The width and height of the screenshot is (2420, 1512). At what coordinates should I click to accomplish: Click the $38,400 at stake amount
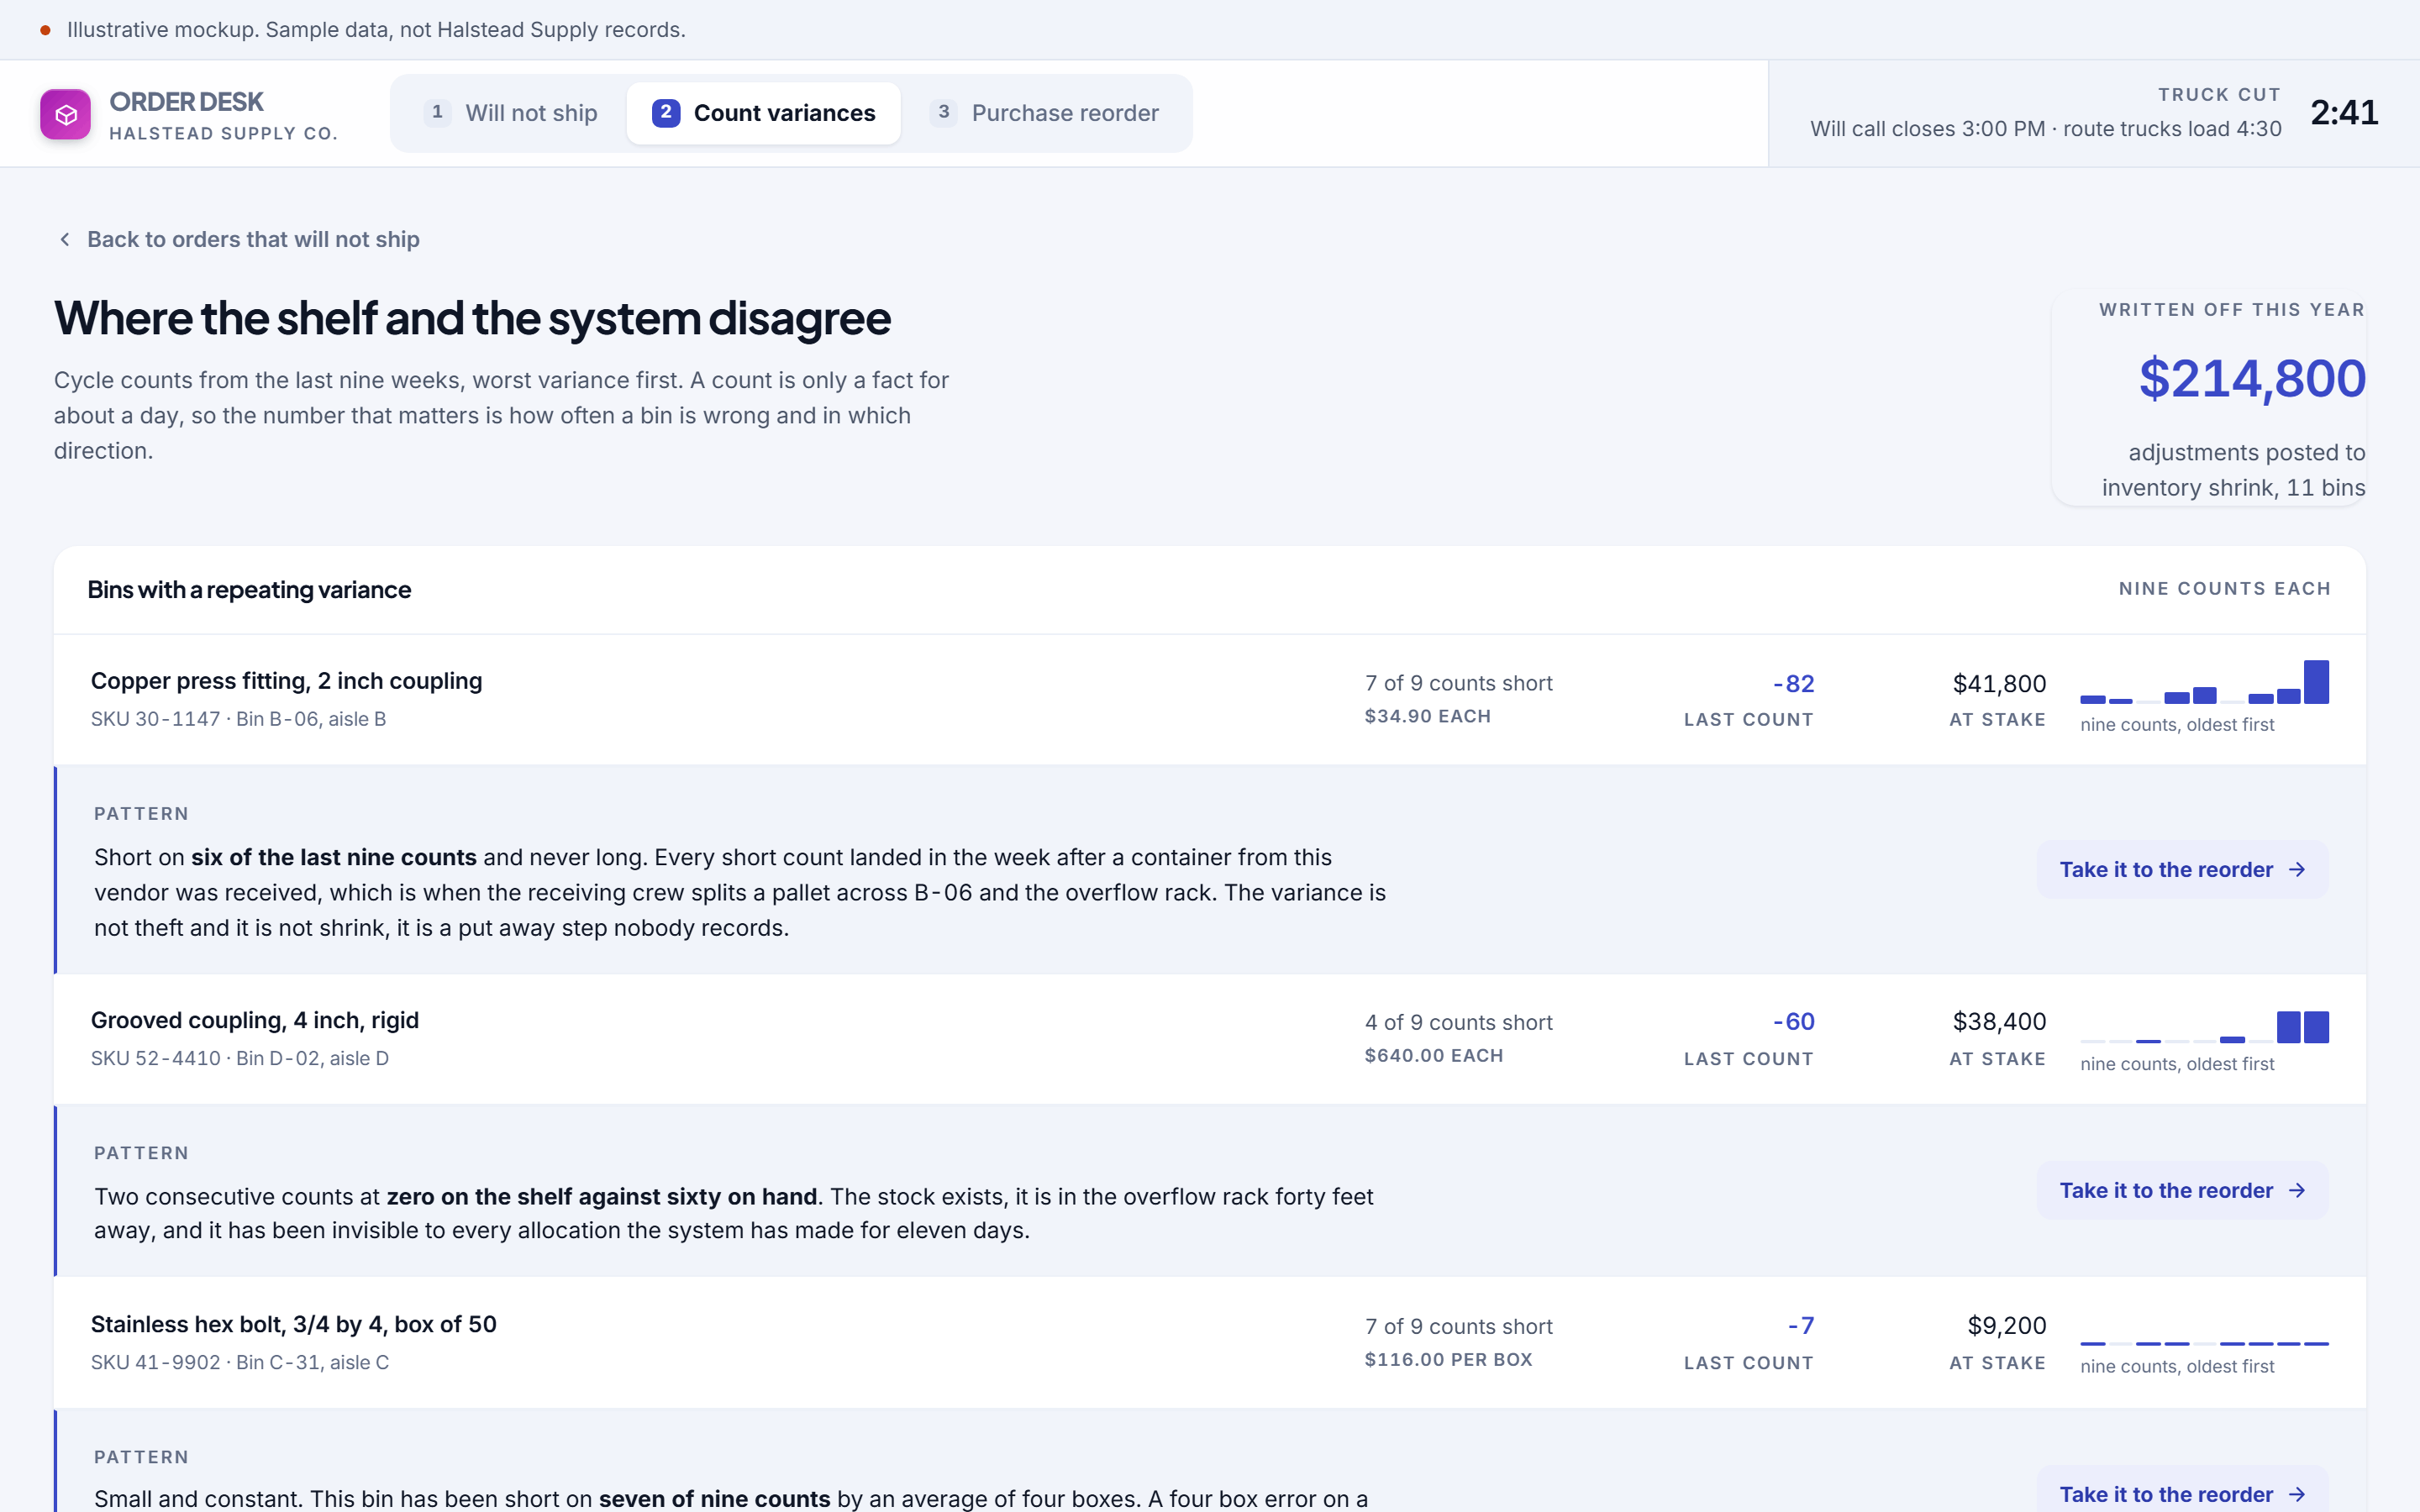coord(1999,1022)
